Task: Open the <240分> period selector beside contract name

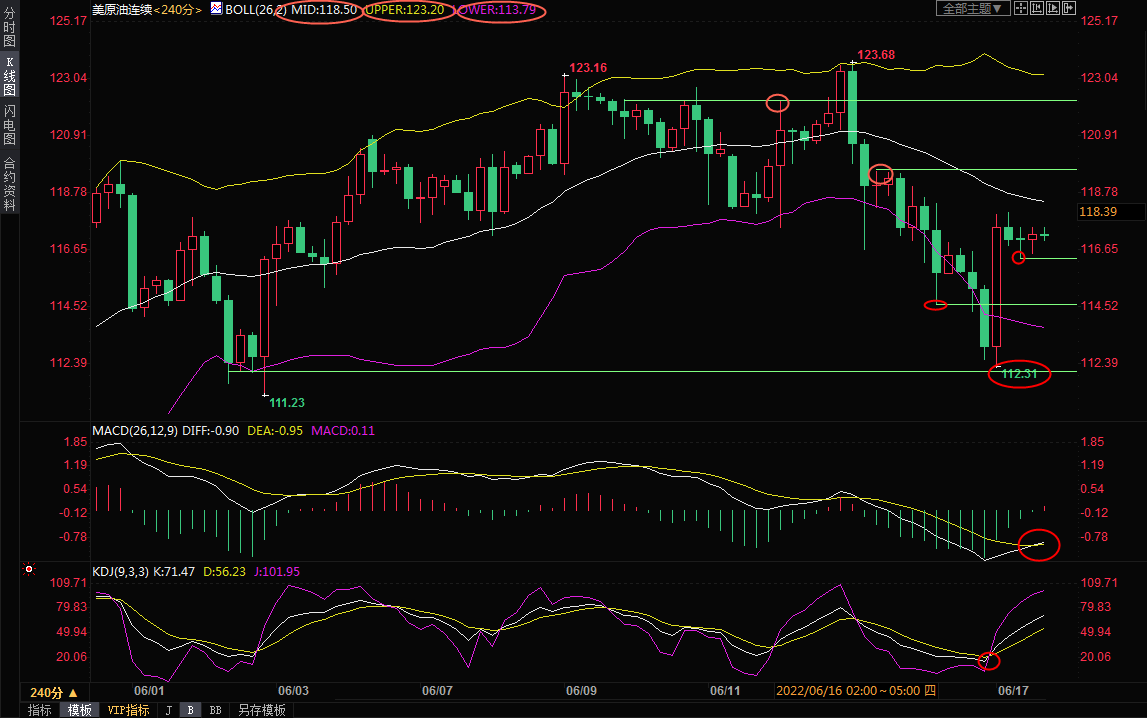Action: (x=180, y=9)
